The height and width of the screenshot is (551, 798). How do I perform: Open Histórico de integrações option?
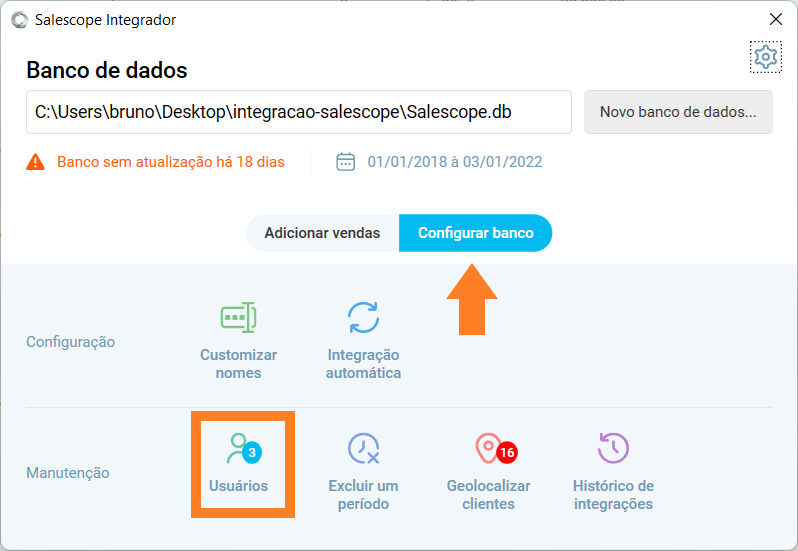click(x=613, y=472)
